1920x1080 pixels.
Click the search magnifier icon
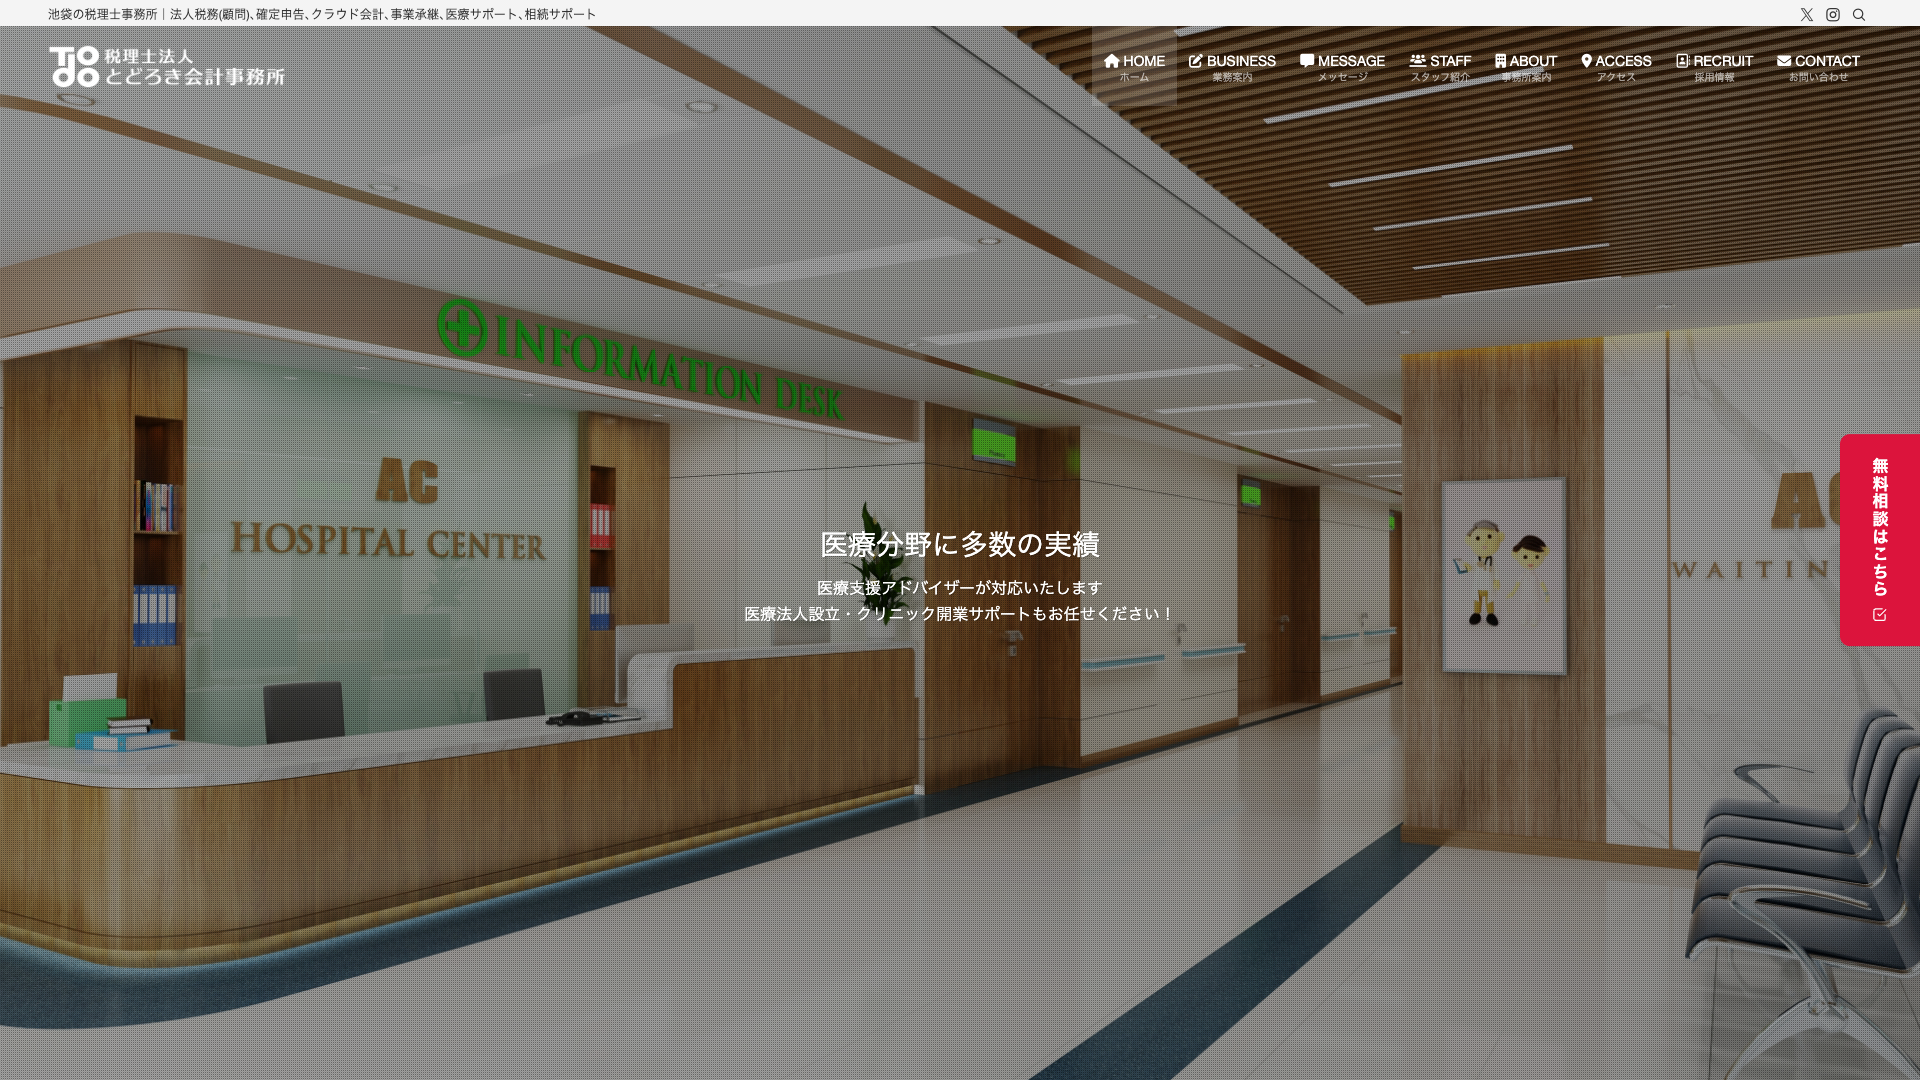[1858, 15]
